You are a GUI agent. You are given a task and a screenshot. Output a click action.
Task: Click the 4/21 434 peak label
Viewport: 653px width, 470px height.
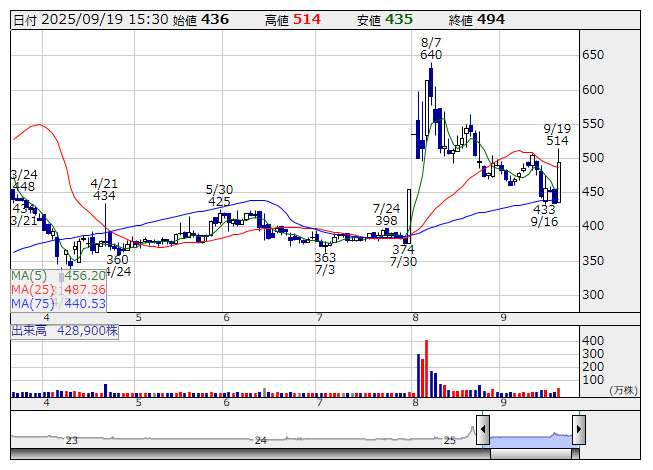[x=104, y=189]
